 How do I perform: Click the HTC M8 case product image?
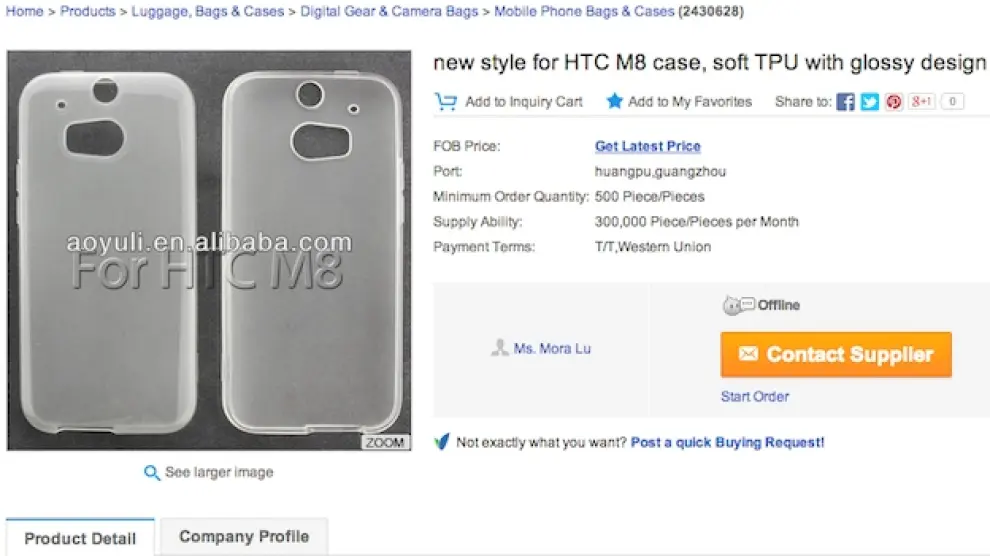pos(209,250)
